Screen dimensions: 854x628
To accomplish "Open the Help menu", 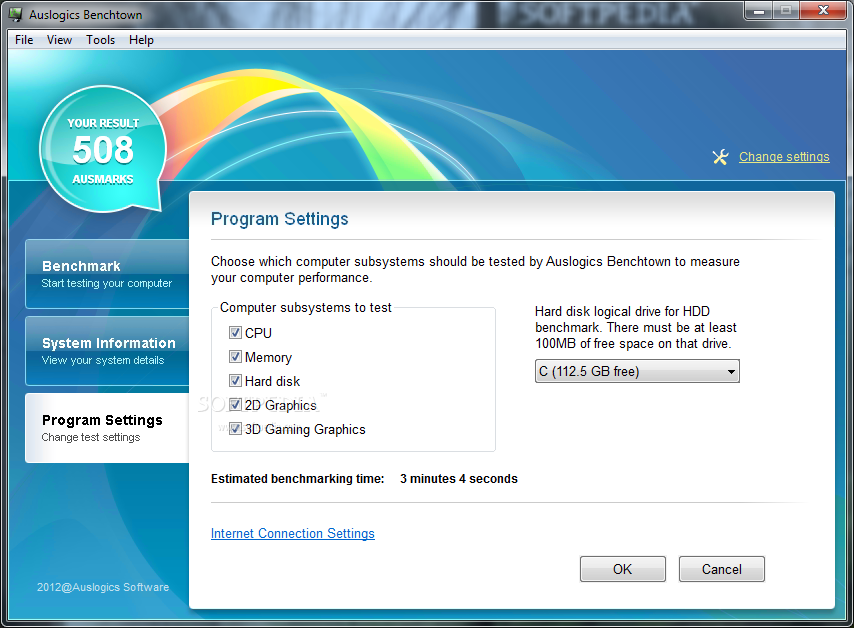I will tap(142, 40).
